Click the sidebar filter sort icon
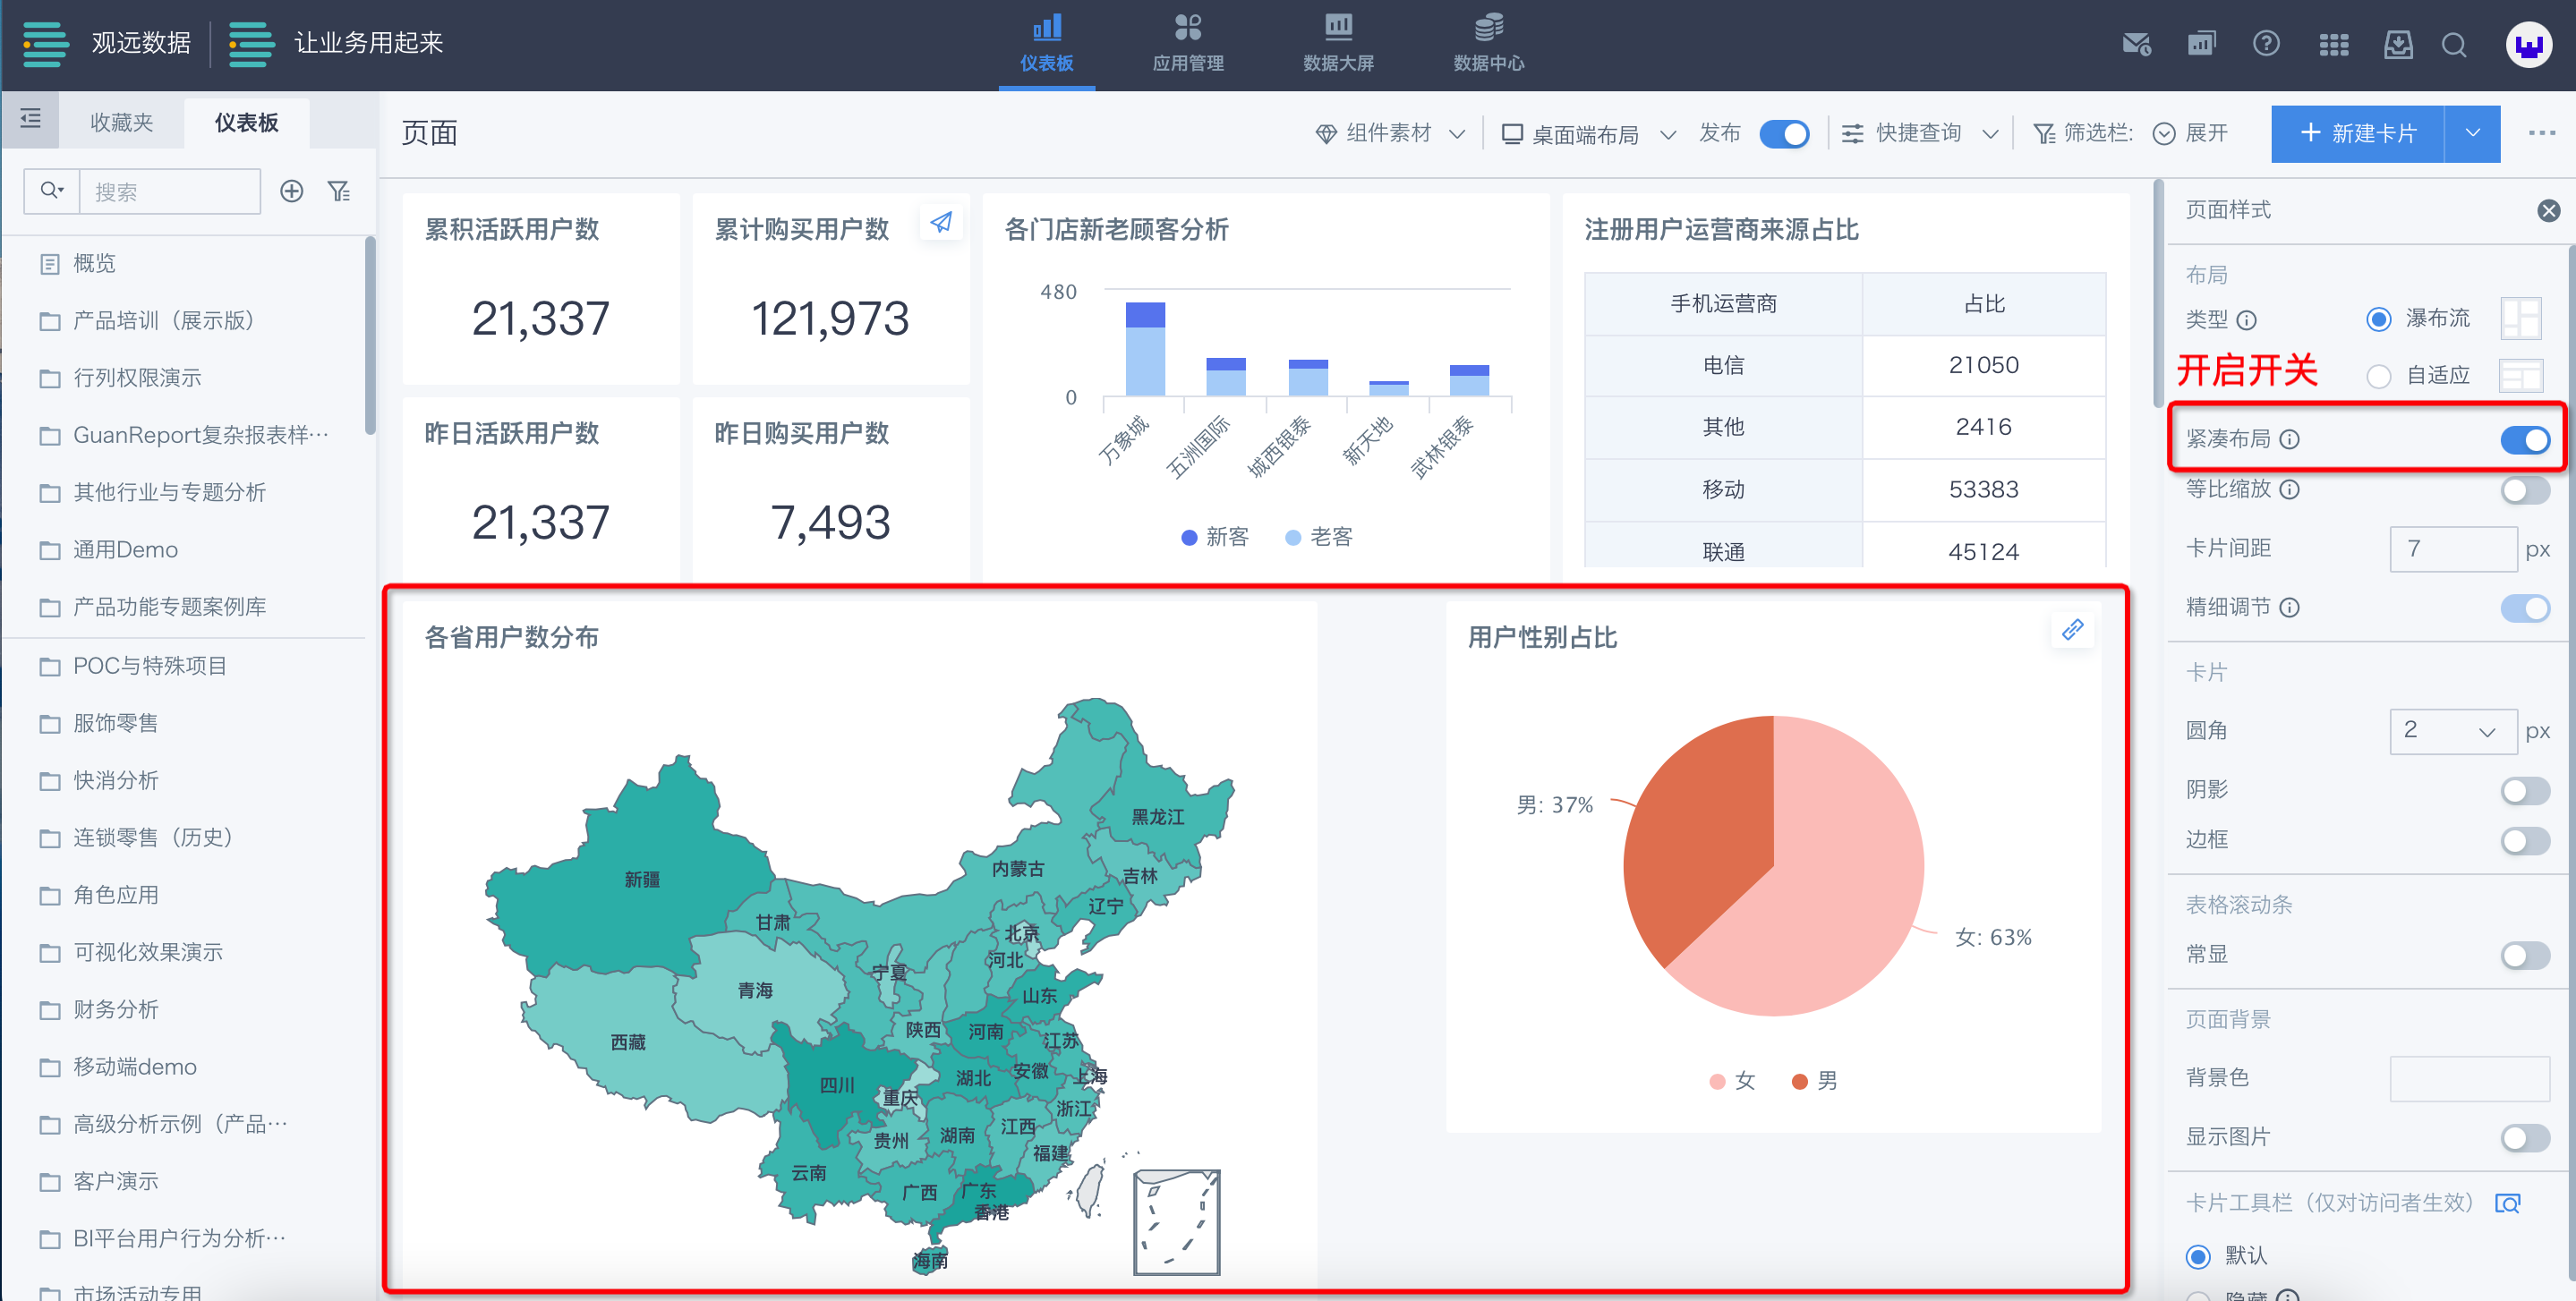The width and height of the screenshot is (2576, 1301). click(339, 191)
